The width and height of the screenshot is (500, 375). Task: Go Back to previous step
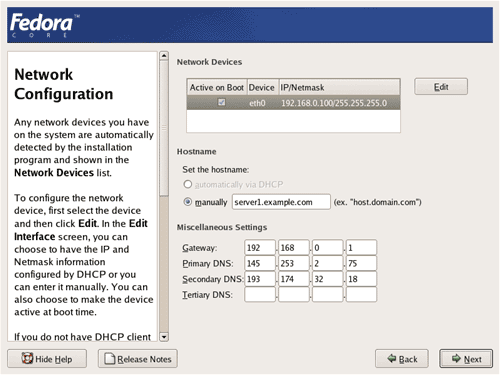click(x=402, y=359)
